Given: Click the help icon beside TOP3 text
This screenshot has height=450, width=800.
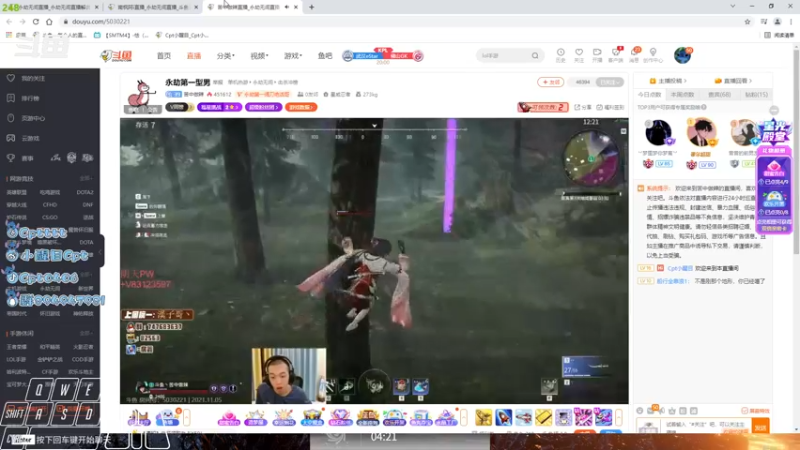Looking at the screenshot, I should click(x=704, y=107).
